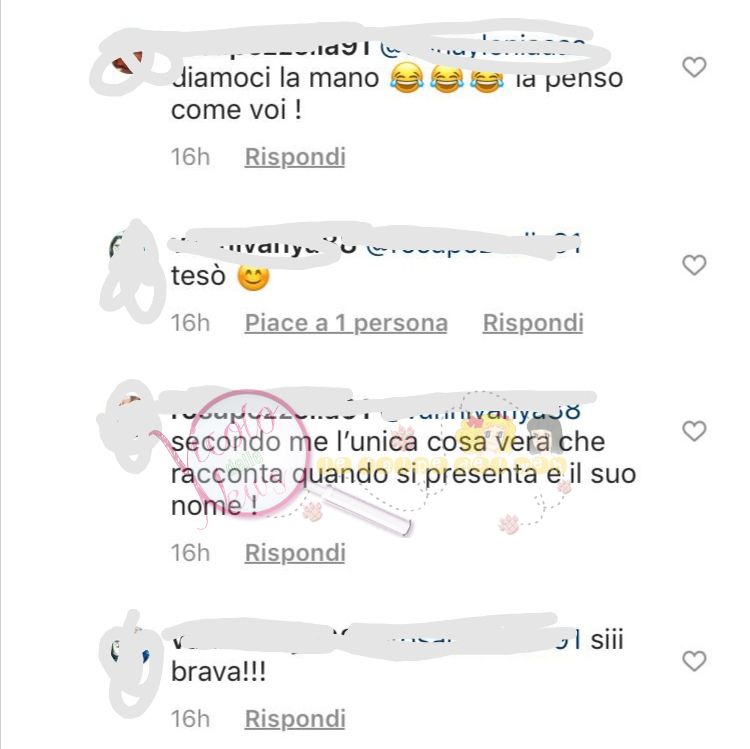Screen dimensions: 750x749
Task: Reply to the 'diamoci la mano' comment
Action: (x=295, y=157)
